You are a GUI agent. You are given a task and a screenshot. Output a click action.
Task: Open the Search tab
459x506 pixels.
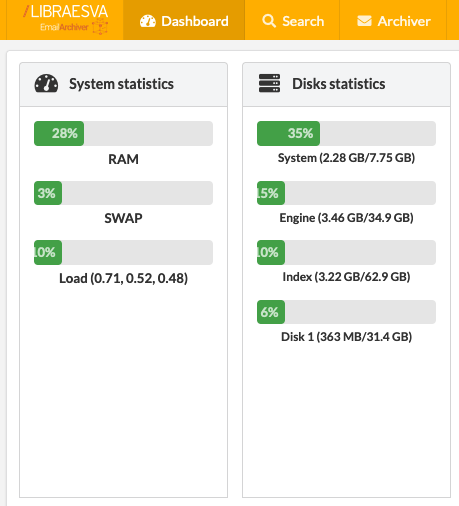coord(292,20)
